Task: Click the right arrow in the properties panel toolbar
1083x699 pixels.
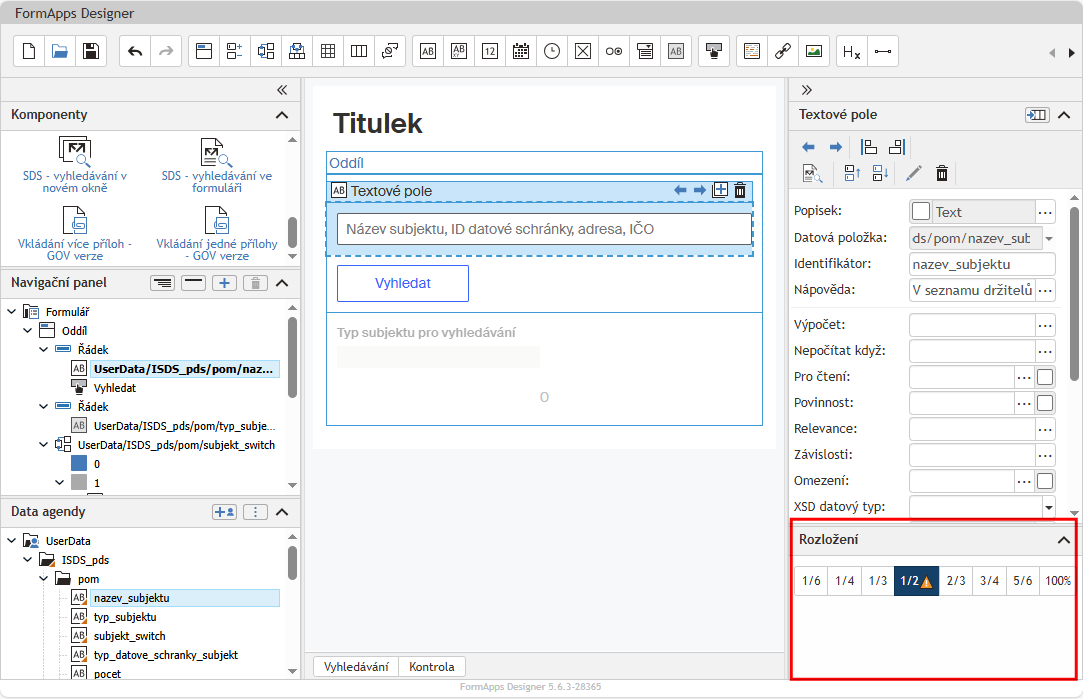Action: coord(836,147)
